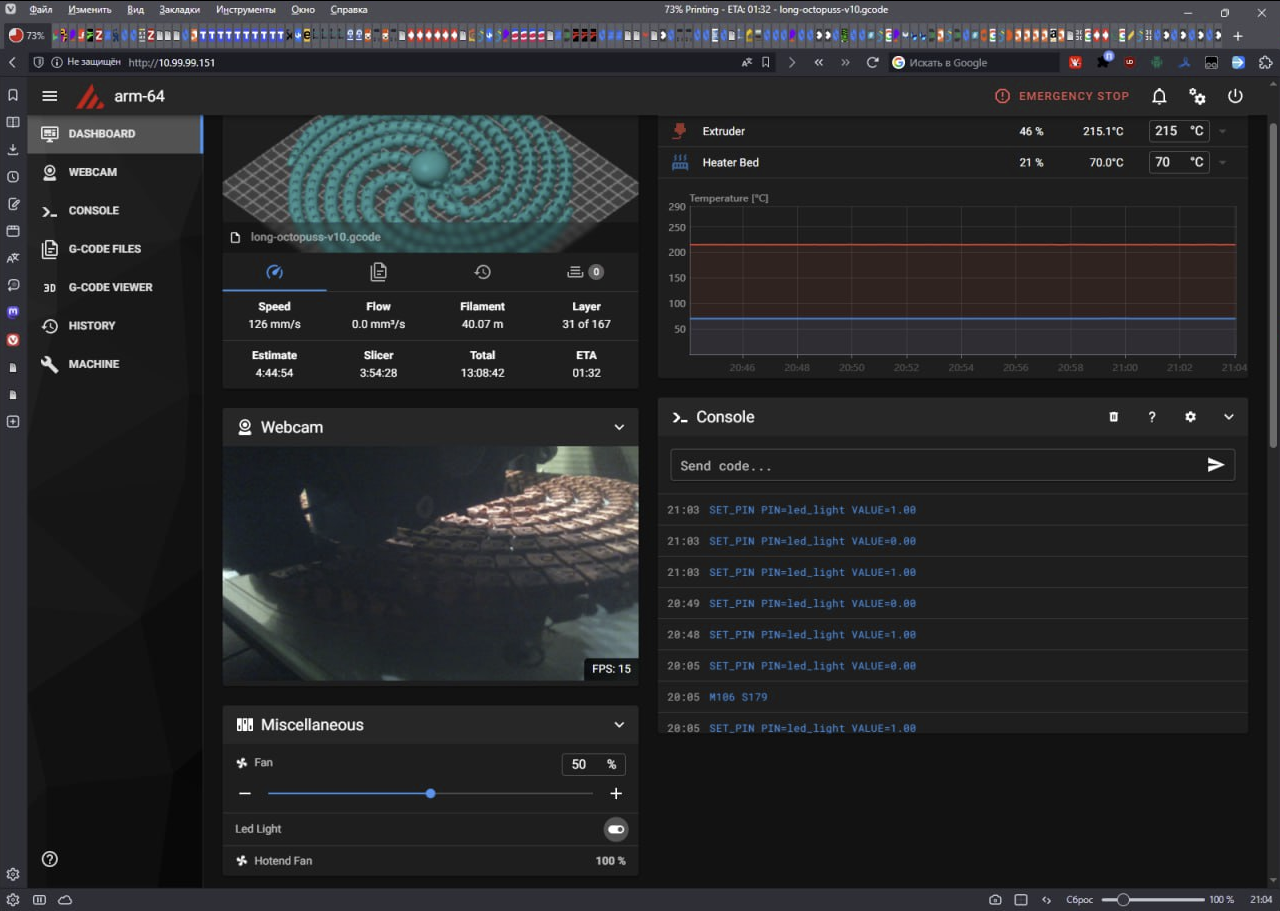The height and width of the screenshot is (911, 1280).
Task: Collapse the Miscellaneous panel
Action: [x=619, y=725]
